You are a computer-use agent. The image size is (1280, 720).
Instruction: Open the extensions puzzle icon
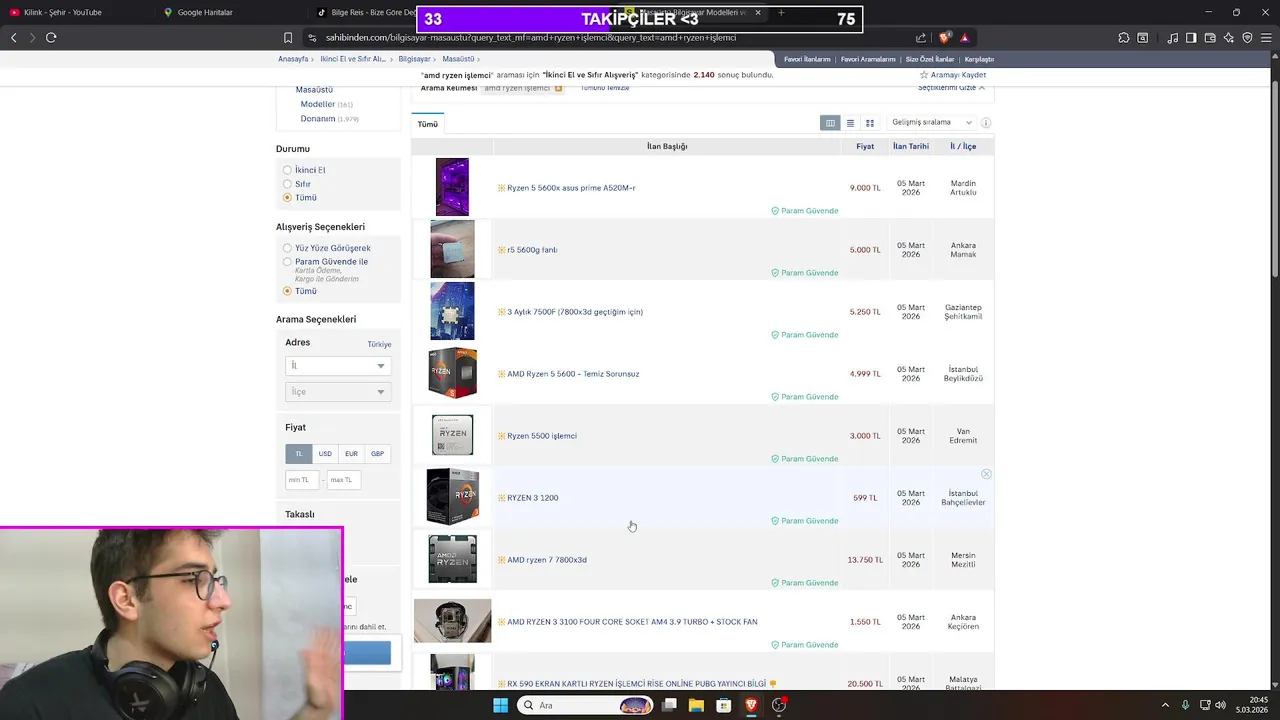point(1124,38)
